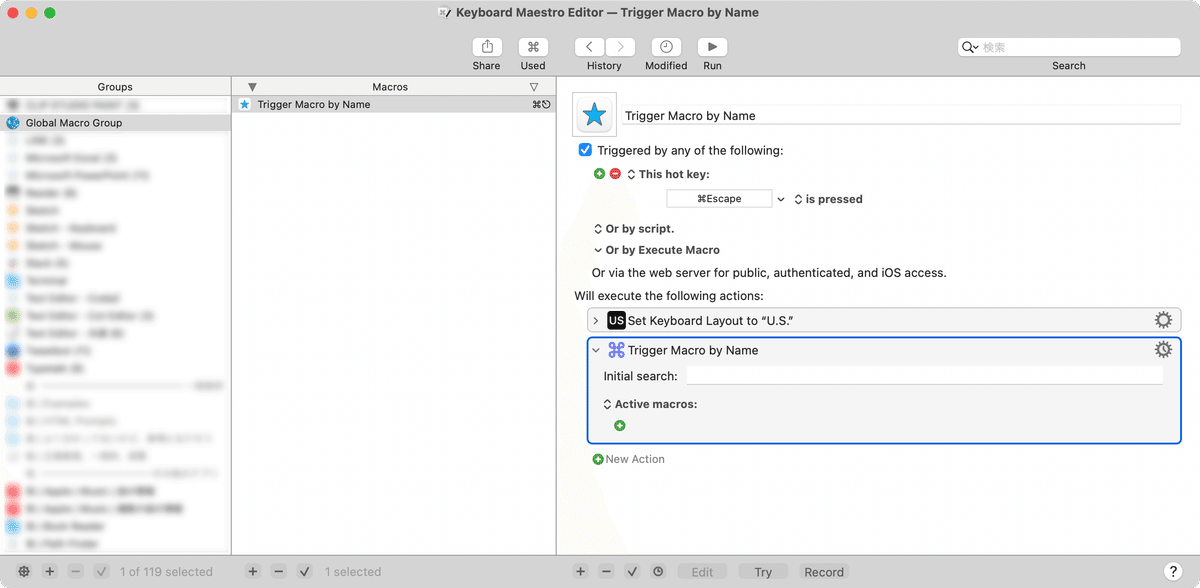
Task: Click the search field magnifier icon
Action: (x=969, y=47)
